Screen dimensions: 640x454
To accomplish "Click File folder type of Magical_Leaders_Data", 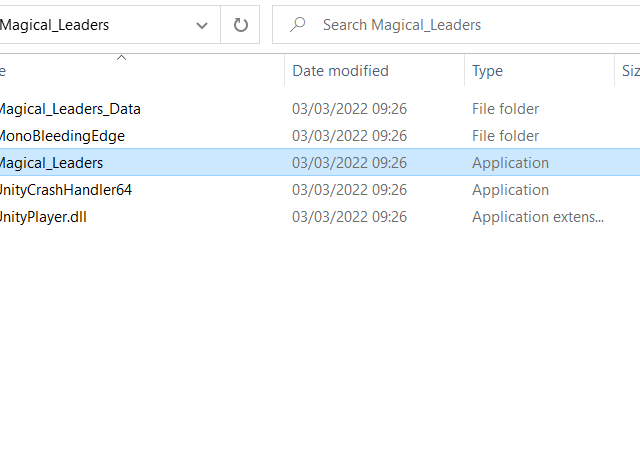I will point(505,109).
